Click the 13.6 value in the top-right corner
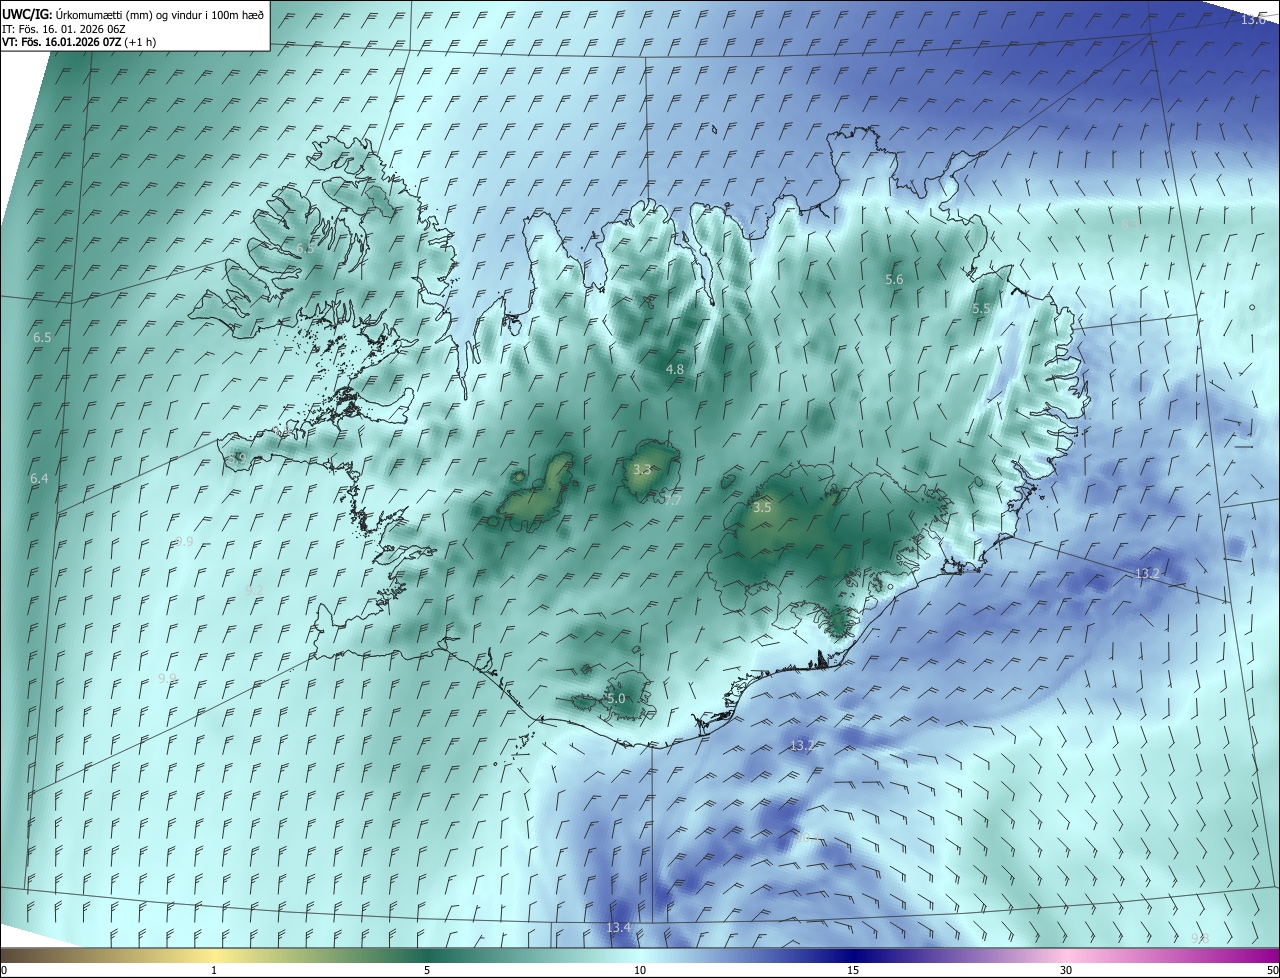Viewport: 1280px width, 978px height. pos(1253,19)
